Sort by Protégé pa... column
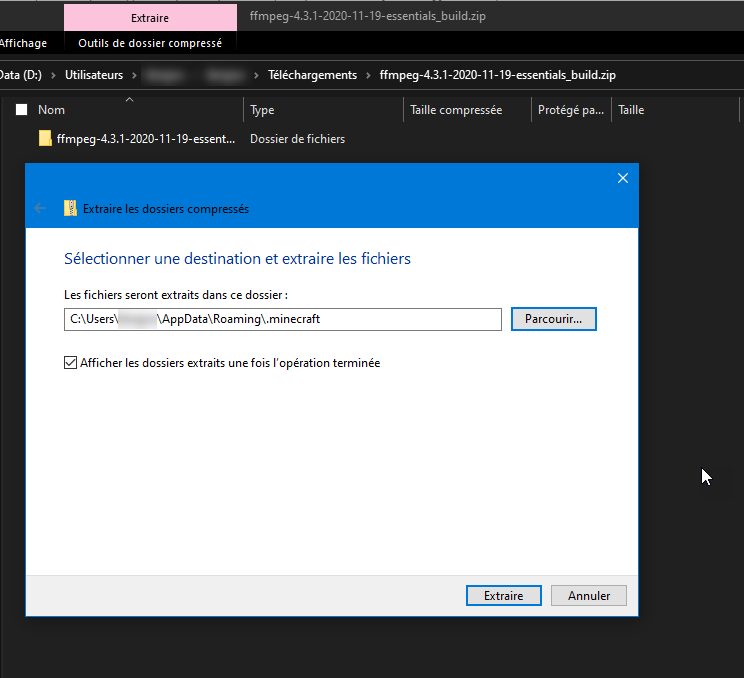 pos(571,110)
